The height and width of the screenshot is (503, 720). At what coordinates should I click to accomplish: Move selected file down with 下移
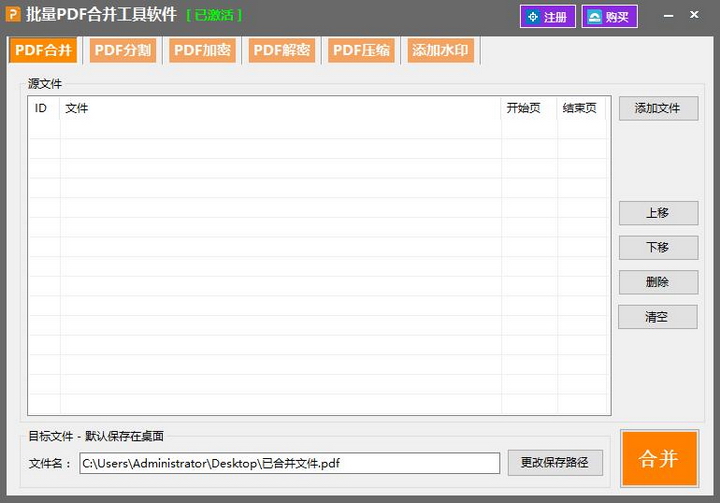pos(658,248)
